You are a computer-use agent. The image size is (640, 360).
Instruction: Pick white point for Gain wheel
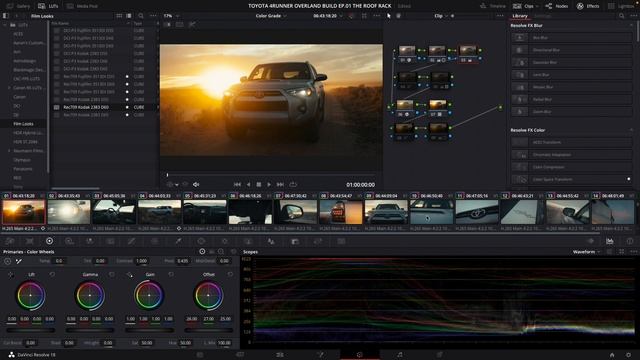pyautogui.click(x=130, y=275)
